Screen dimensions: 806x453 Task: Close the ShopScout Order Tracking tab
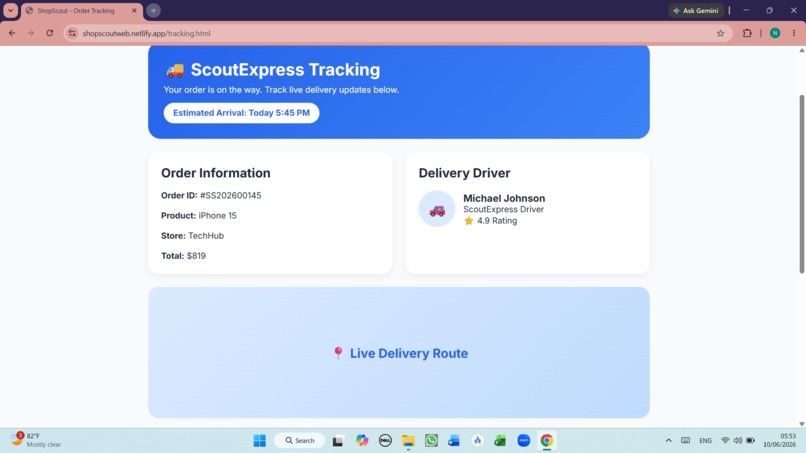point(134,10)
